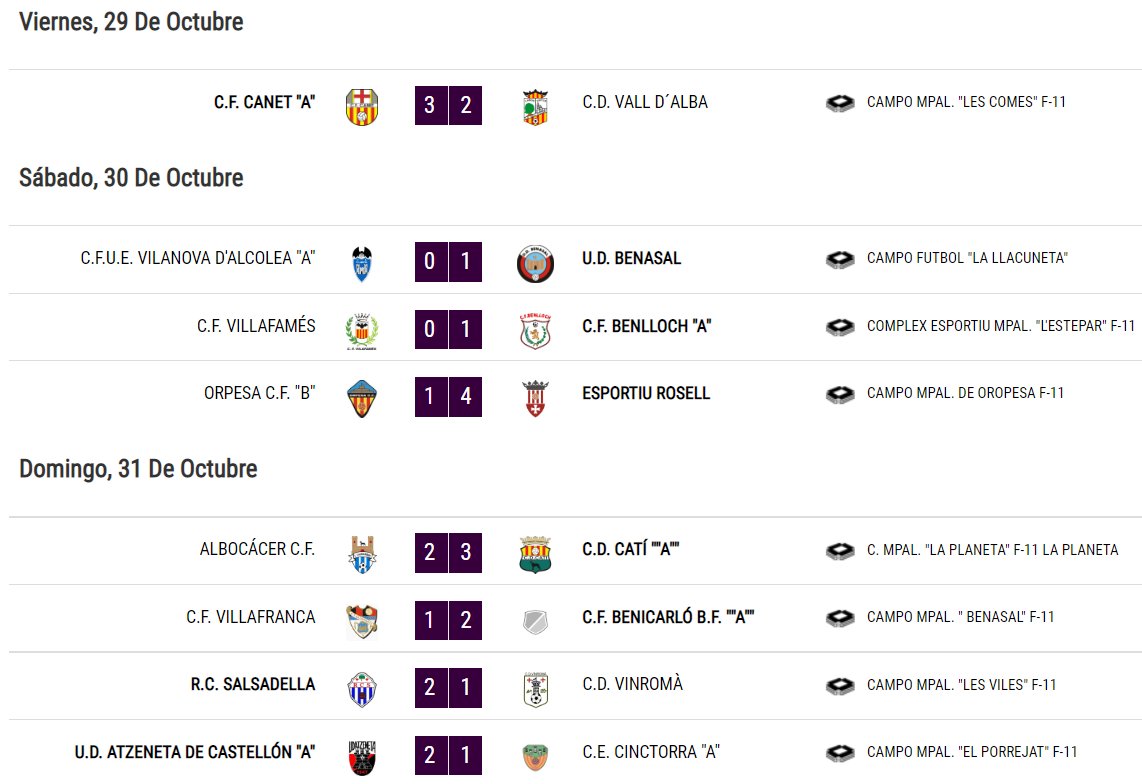Select the C.F. Villafamés crest icon

(362, 331)
